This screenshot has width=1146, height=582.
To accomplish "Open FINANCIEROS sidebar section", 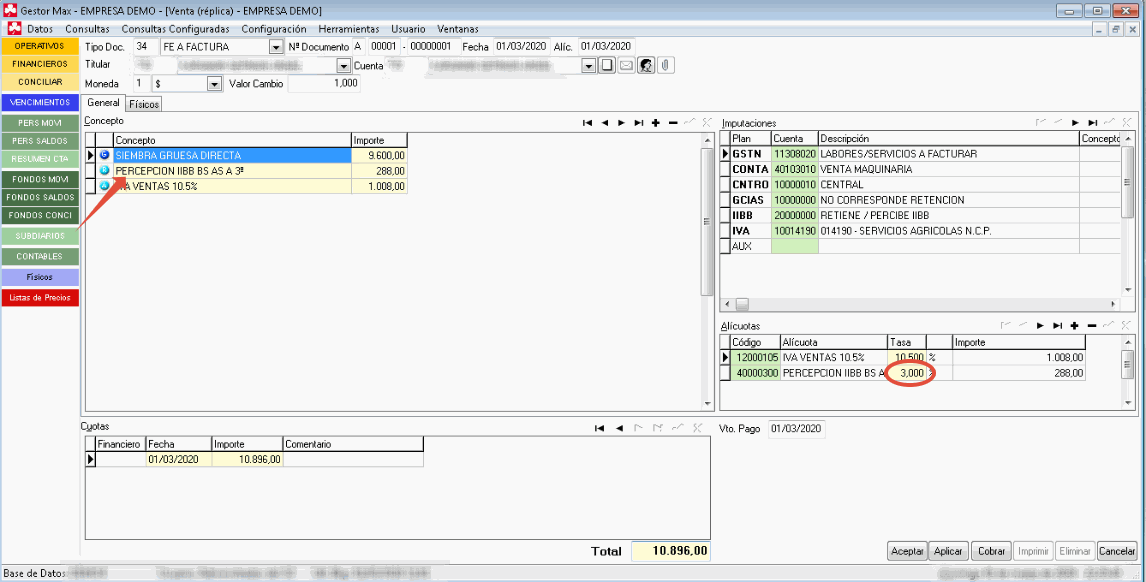I will tap(39, 64).
